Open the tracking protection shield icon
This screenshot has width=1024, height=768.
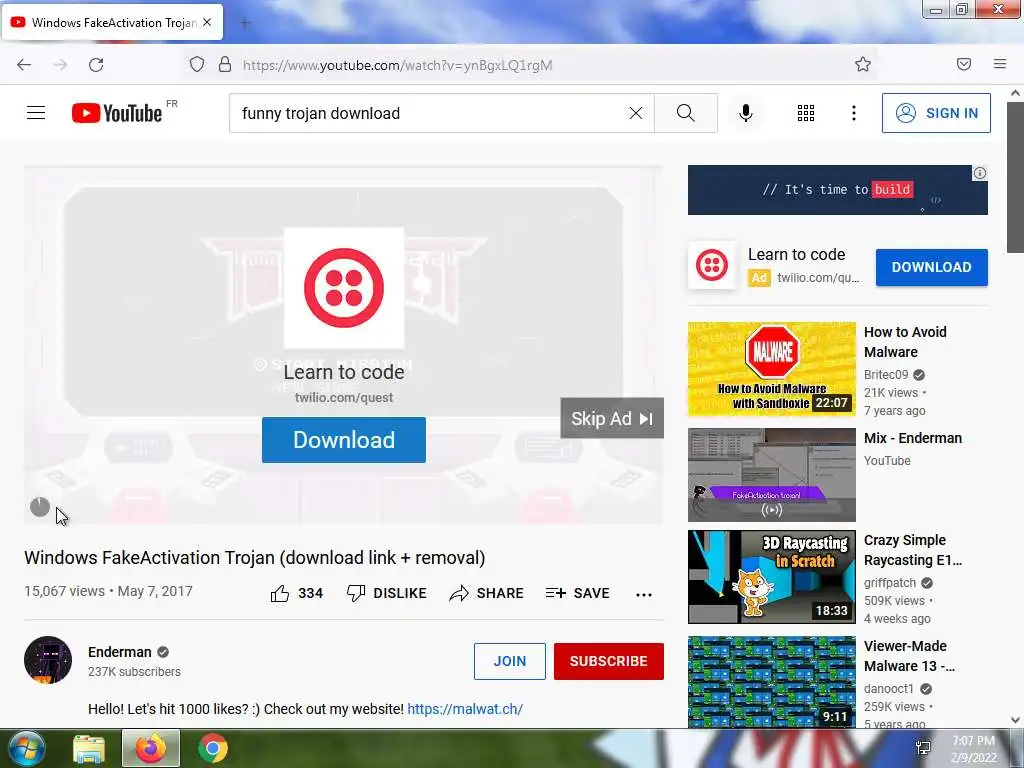click(x=197, y=65)
